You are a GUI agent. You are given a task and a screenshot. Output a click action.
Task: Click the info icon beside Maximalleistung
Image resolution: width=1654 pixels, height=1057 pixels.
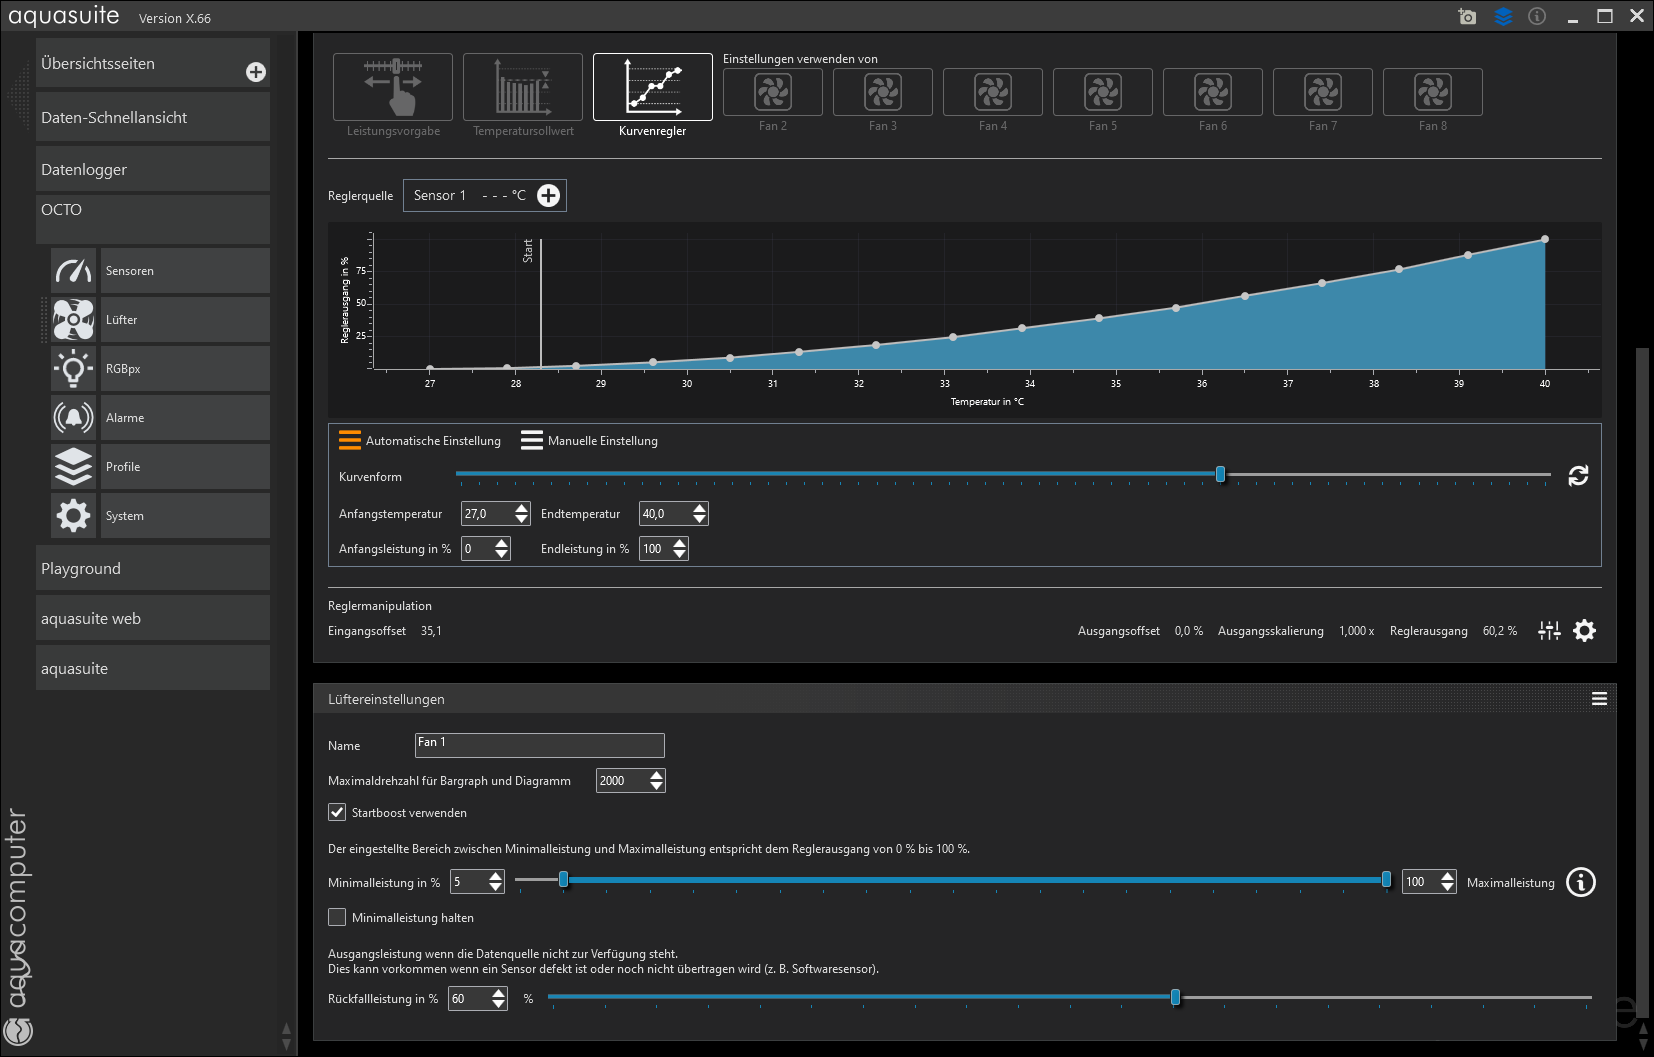[x=1580, y=882]
